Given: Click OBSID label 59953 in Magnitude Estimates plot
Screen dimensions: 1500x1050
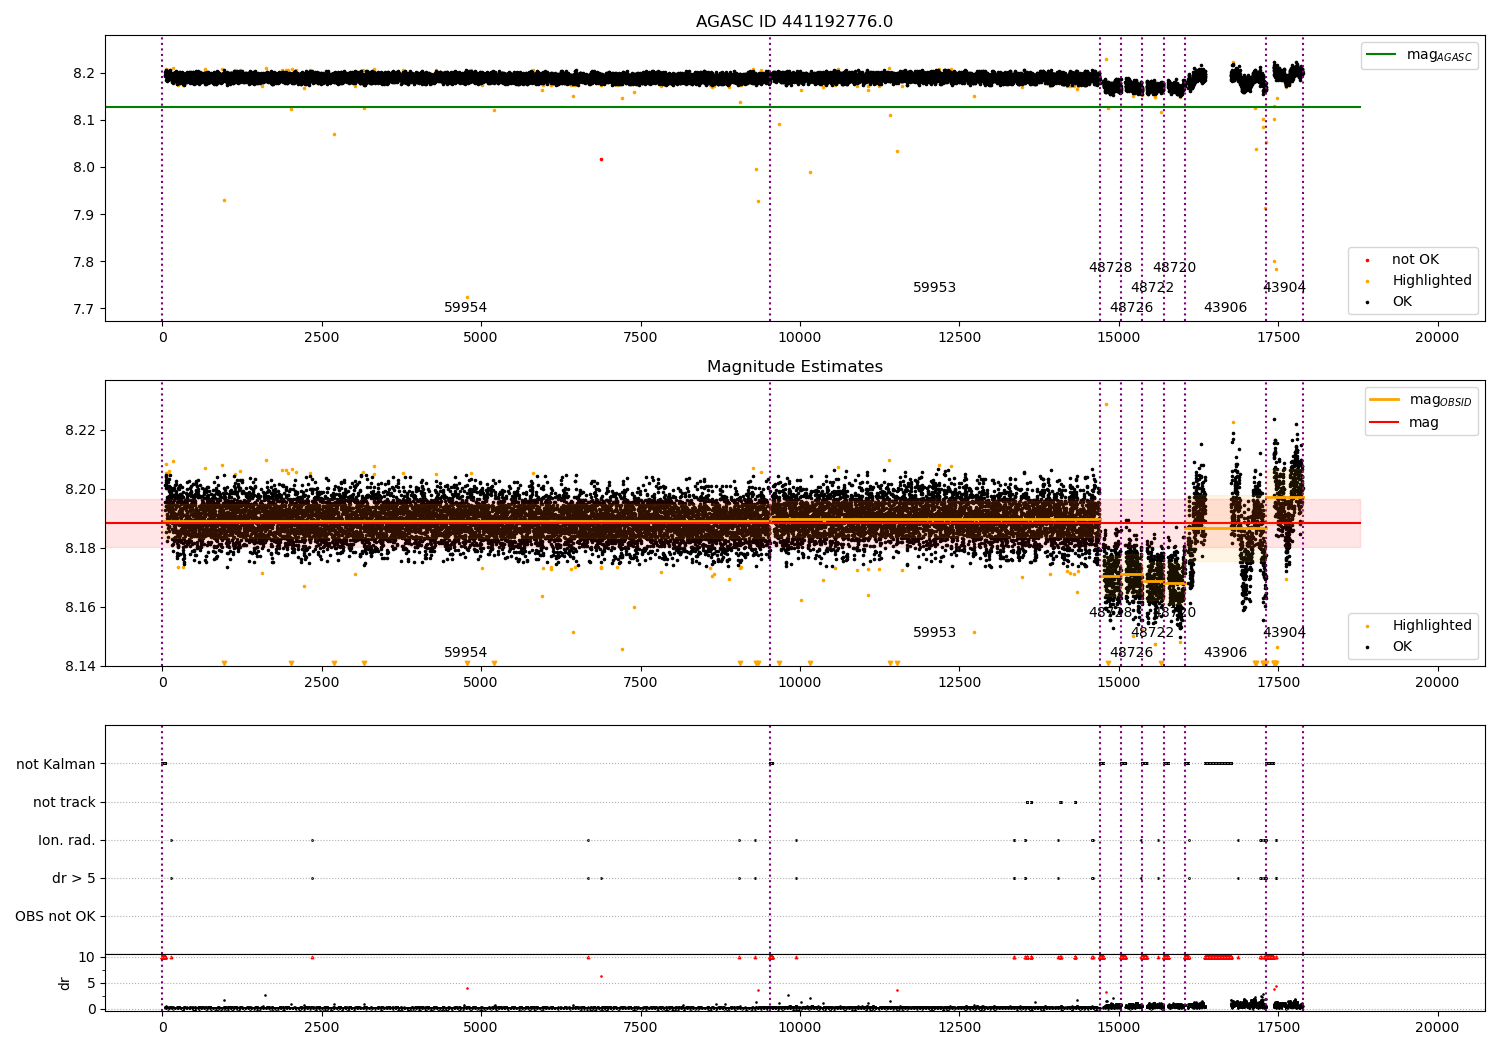Looking at the screenshot, I should pyautogui.click(x=935, y=633).
